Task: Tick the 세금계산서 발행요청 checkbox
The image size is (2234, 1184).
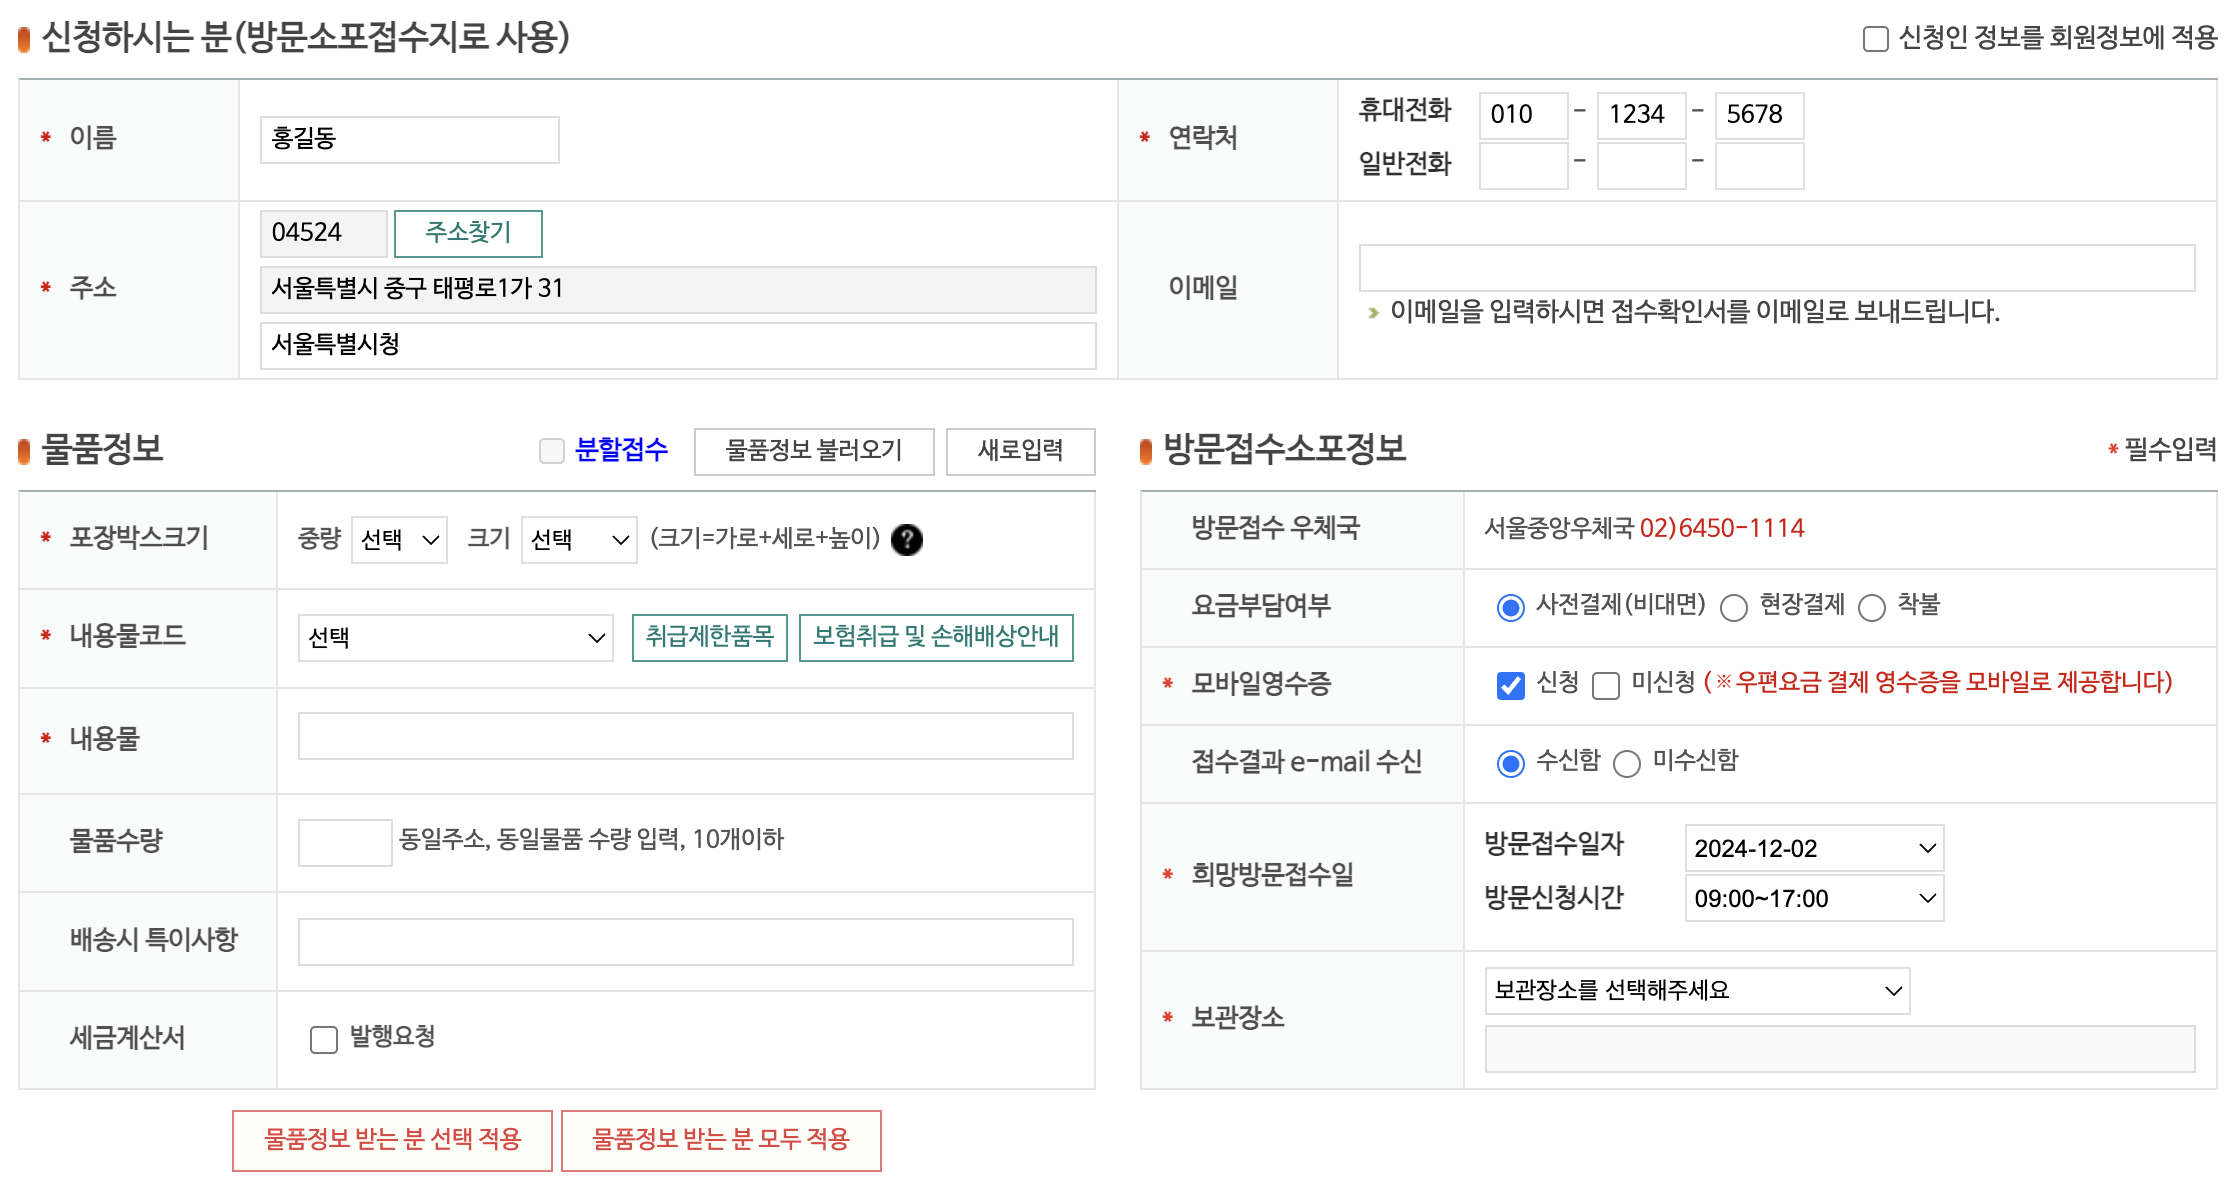Action: point(324,1039)
